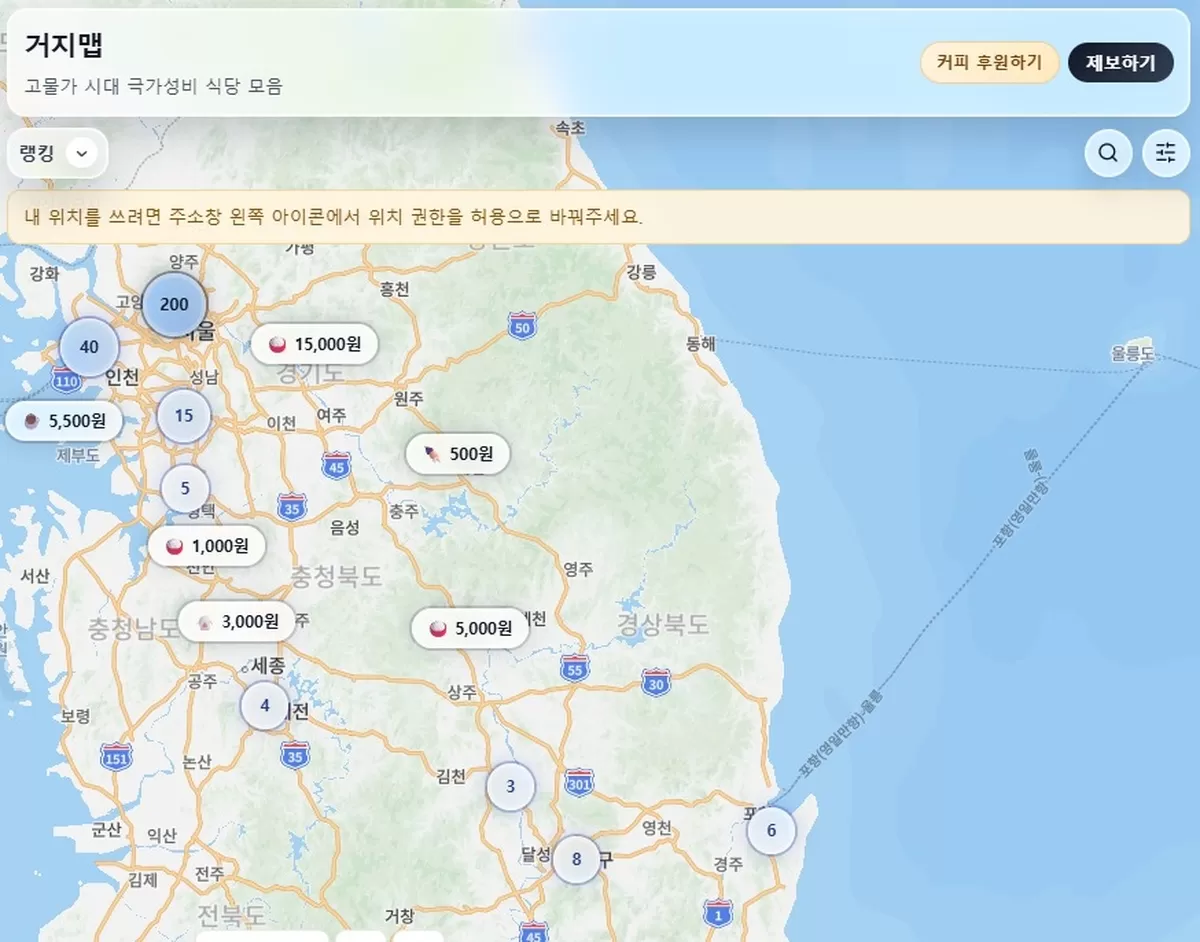Open the 200 cluster near 서울
The width and height of the screenshot is (1200, 942).
(173, 303)
